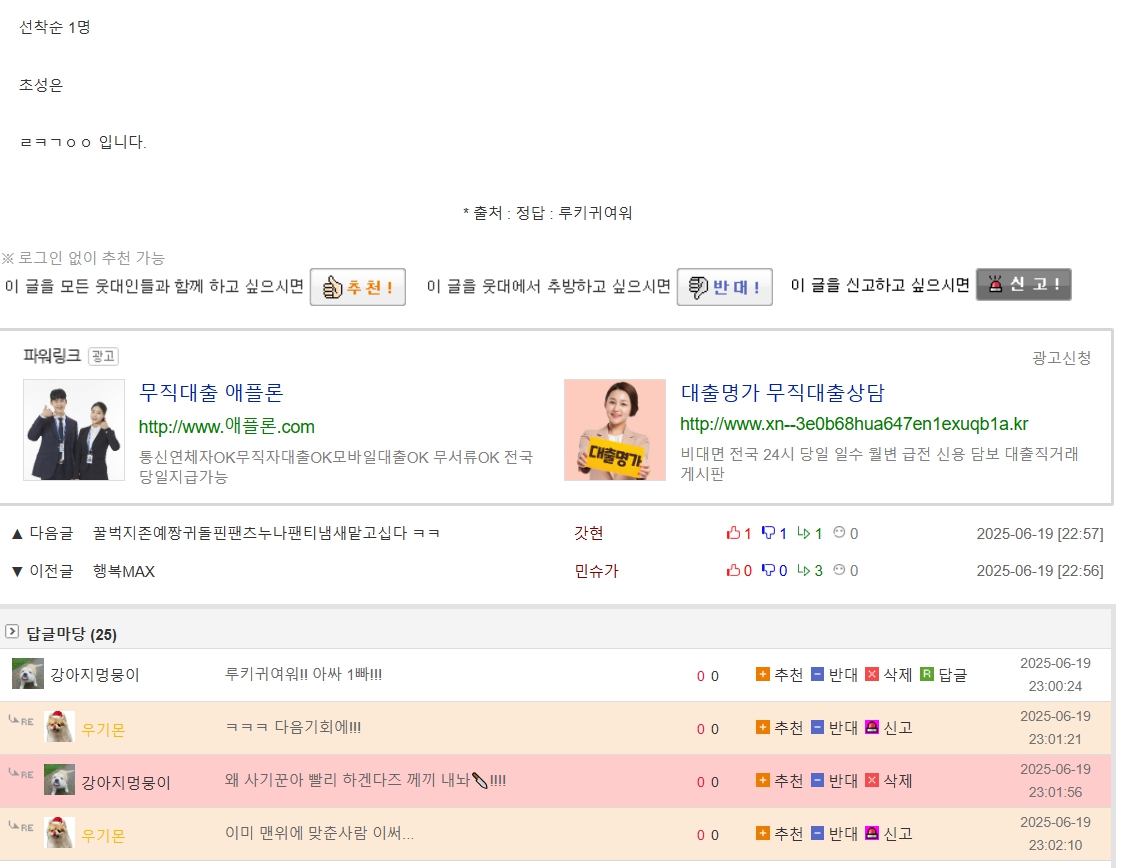Click the reply text 왜 사기꾼아 빨리 하겐다즈 께끼 내놔
The width and height of the screenshot is (1121, 868).
point(365,780)
